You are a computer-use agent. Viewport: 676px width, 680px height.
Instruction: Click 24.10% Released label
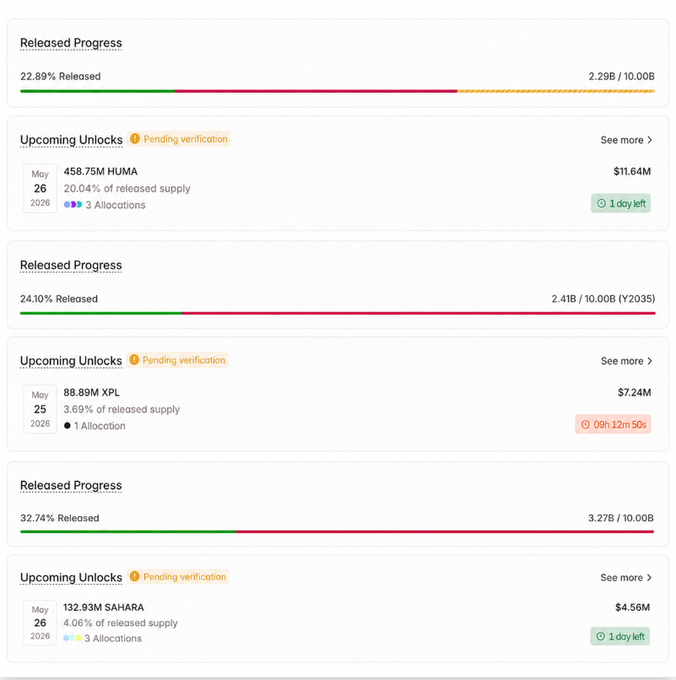pyautogui.click(x=59, y=299)
